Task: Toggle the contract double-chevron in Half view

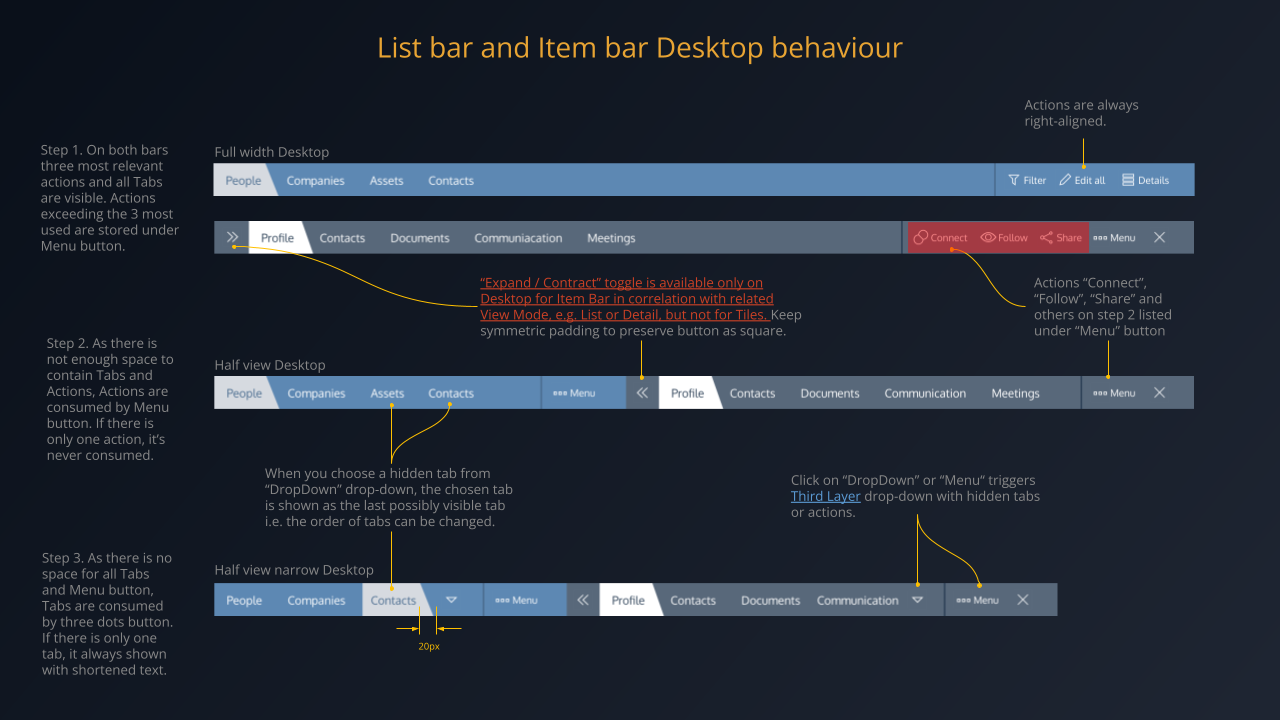Action: 642,392
